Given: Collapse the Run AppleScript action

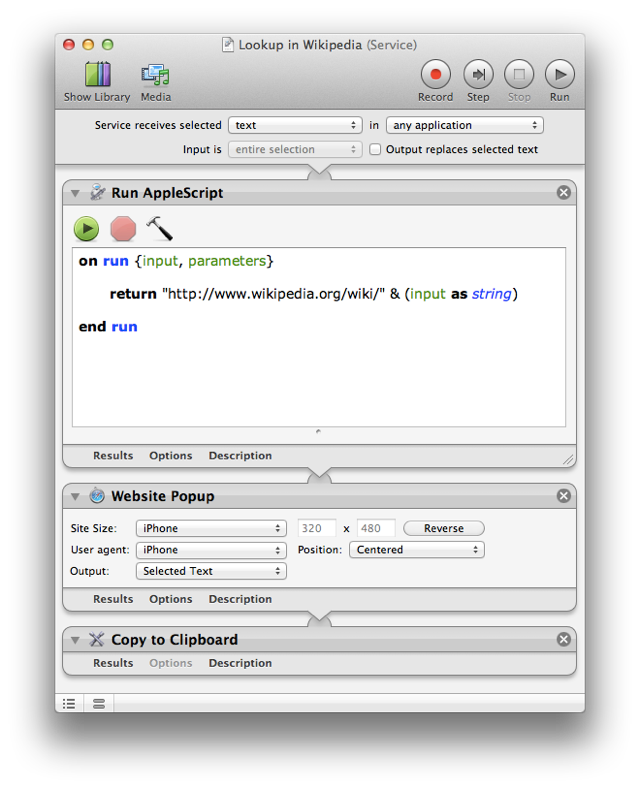Looking at the screenshot, I should 76,193.
